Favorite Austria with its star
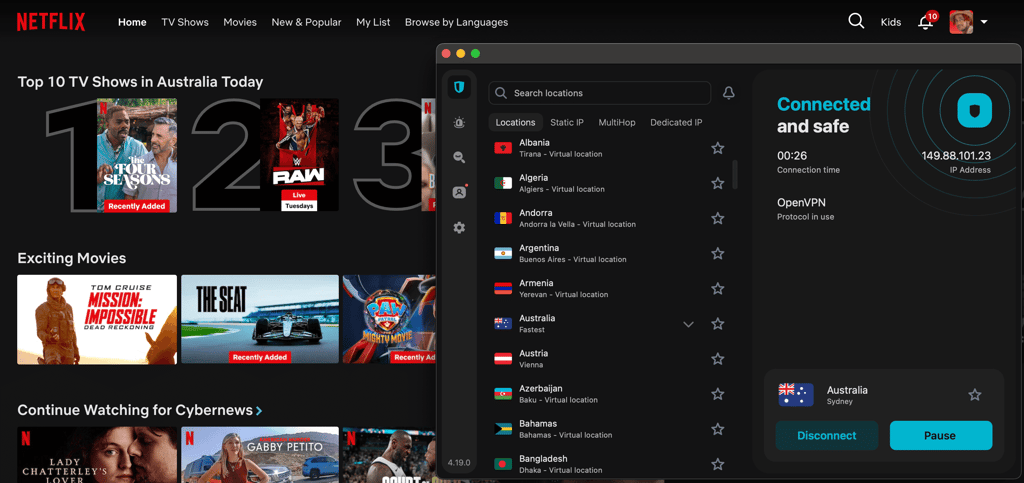Viewport: 1024px width, 483px height. point(718,359)
